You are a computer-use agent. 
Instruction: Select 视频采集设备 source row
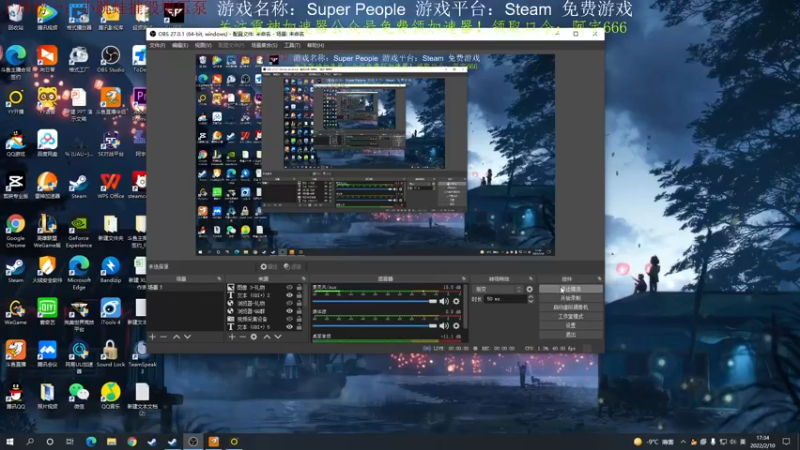coord(265,319)
